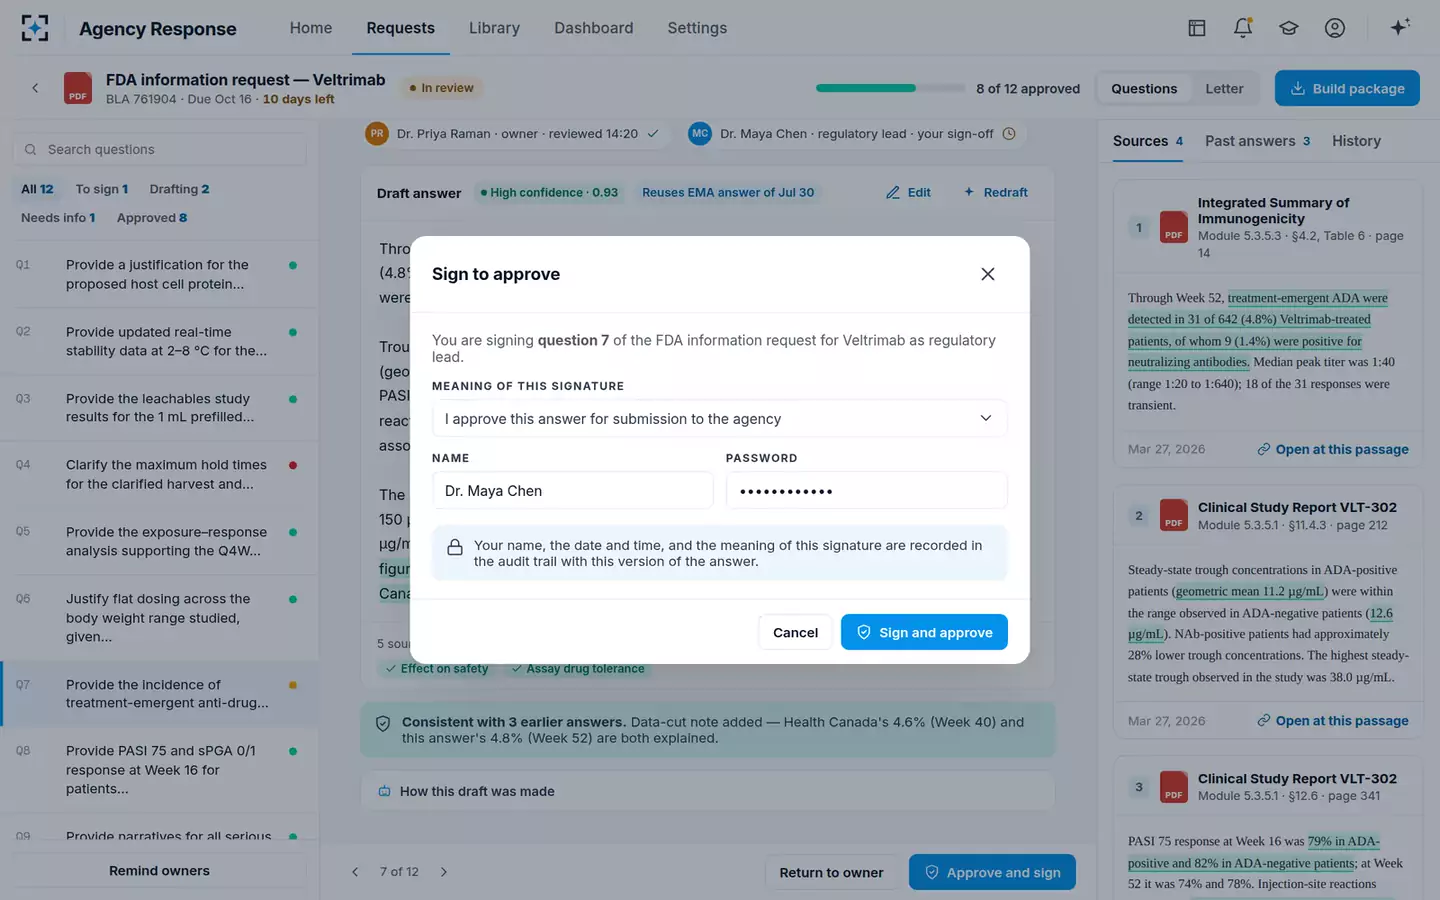This screenshot has height=900, width=1440.
Task: Filter questions by Needs info
Action: pos(58,217)
